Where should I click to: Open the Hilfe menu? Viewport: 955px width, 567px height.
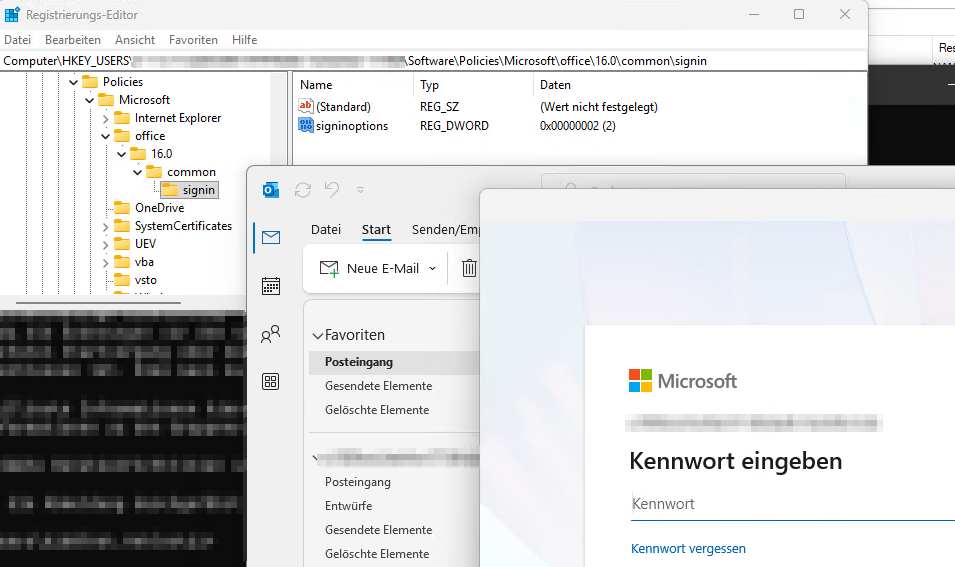(244, 40)
